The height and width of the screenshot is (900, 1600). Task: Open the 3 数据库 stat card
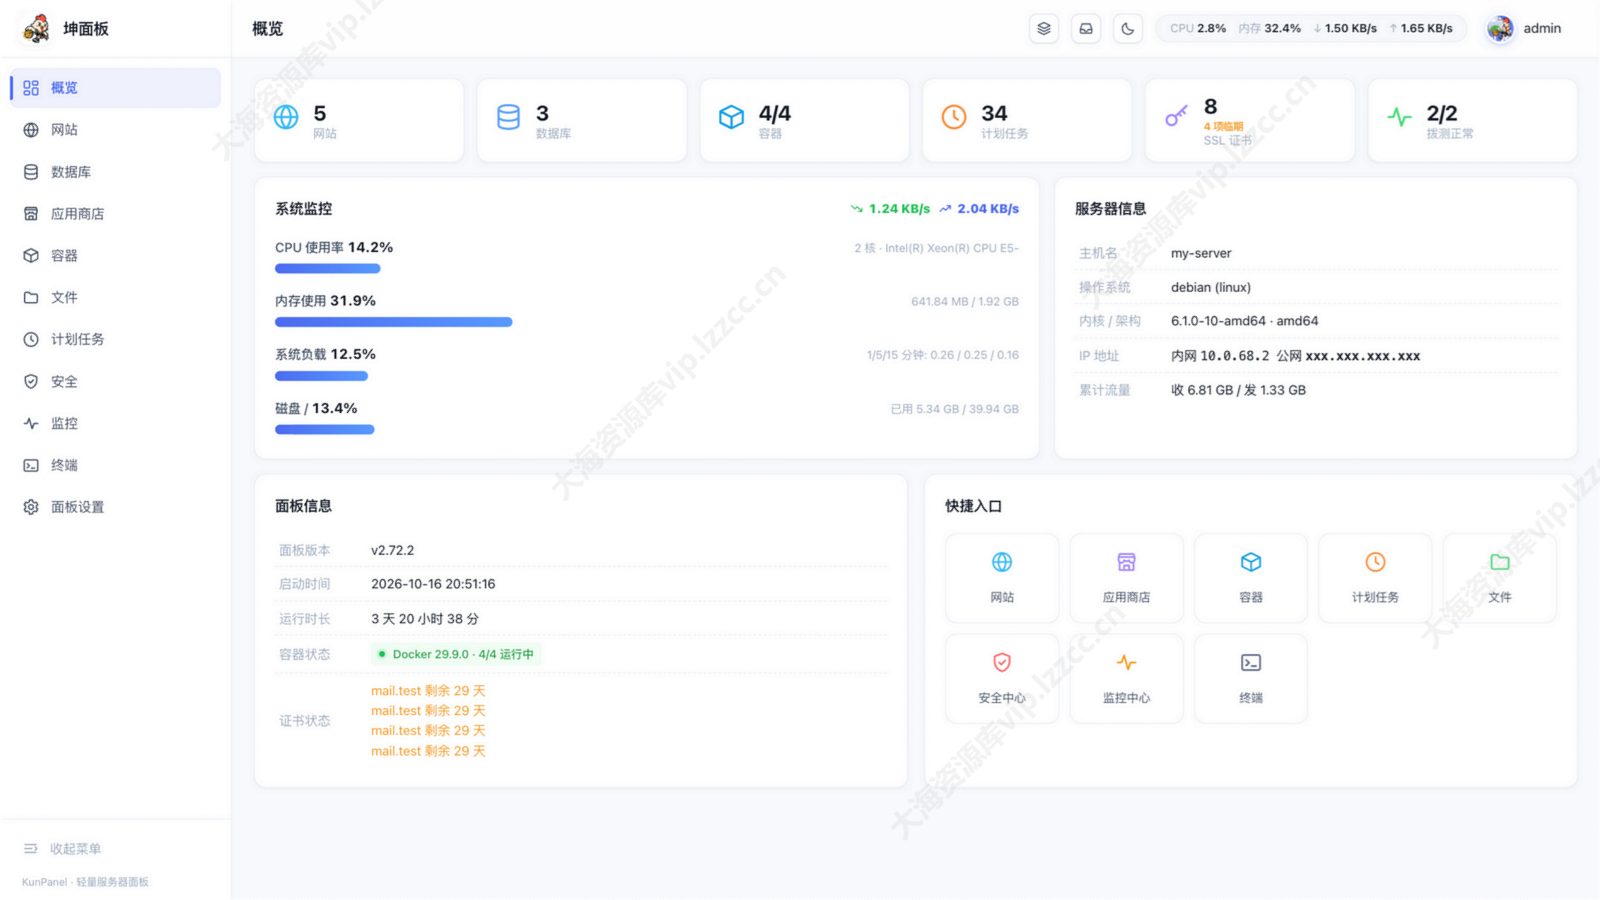582,120
